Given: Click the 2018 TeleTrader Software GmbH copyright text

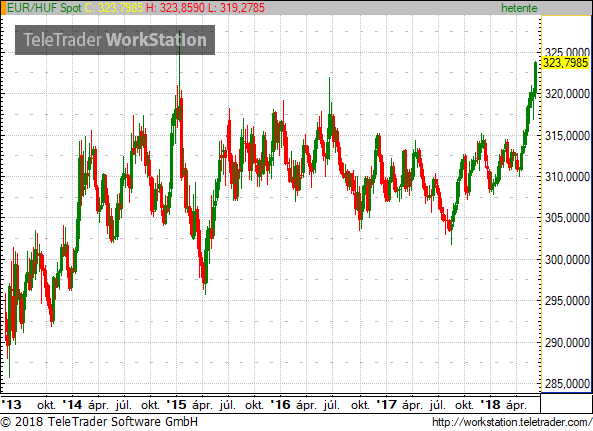Looking at the screenshot, I should [99, 422].
